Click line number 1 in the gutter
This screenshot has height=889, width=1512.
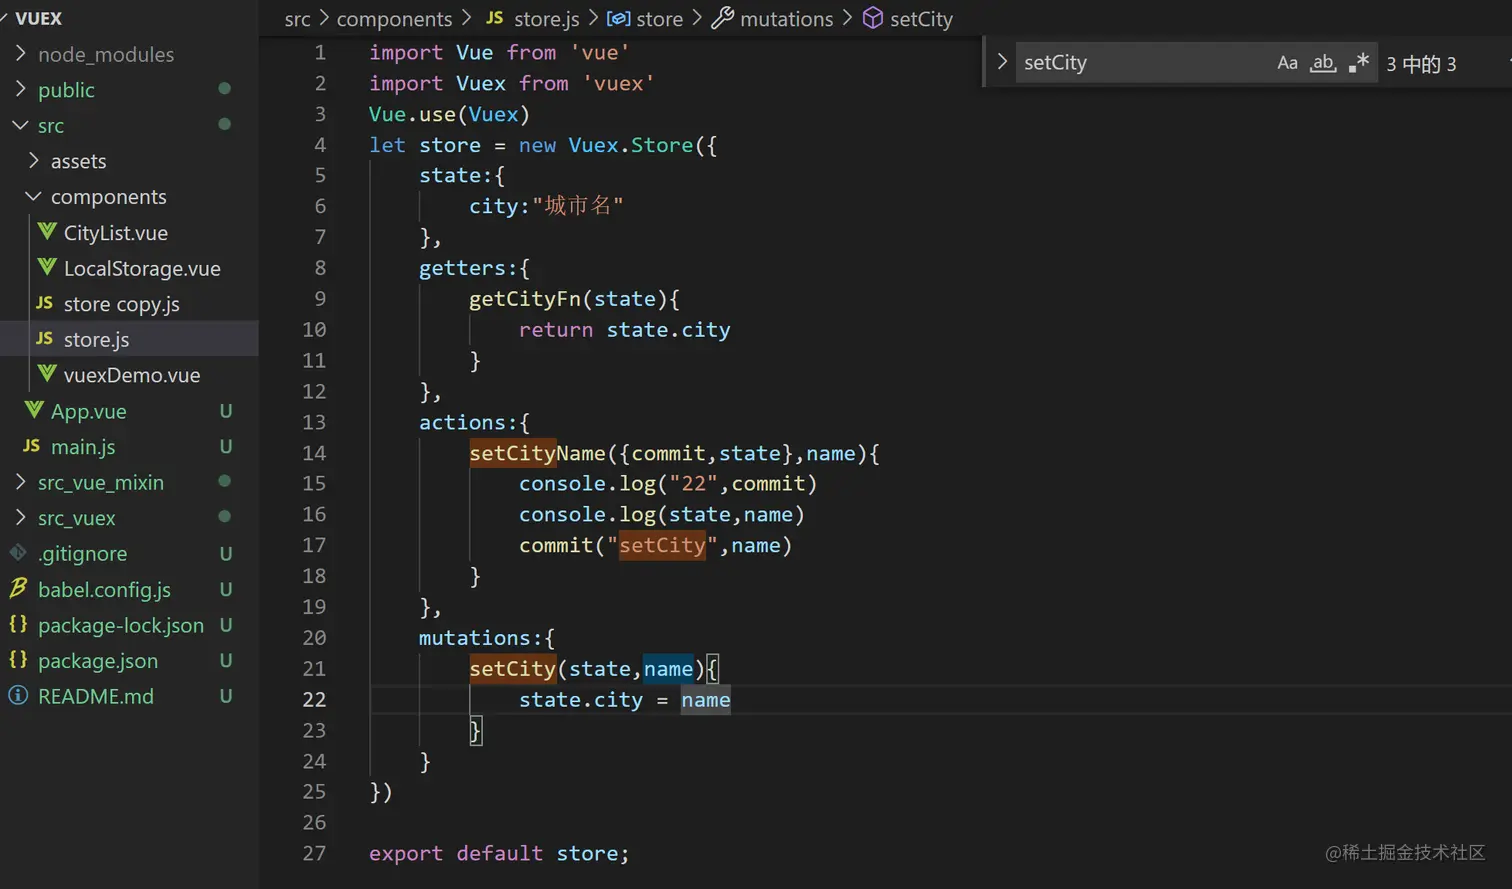coord(320,52)
